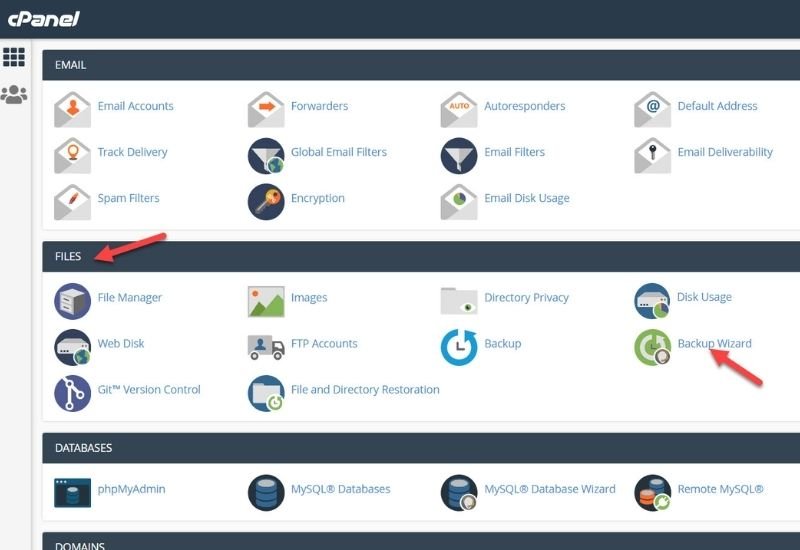800x550 pixels.
Task: Open the sidebar grid home icon
Action: click(x=14, y=57)
